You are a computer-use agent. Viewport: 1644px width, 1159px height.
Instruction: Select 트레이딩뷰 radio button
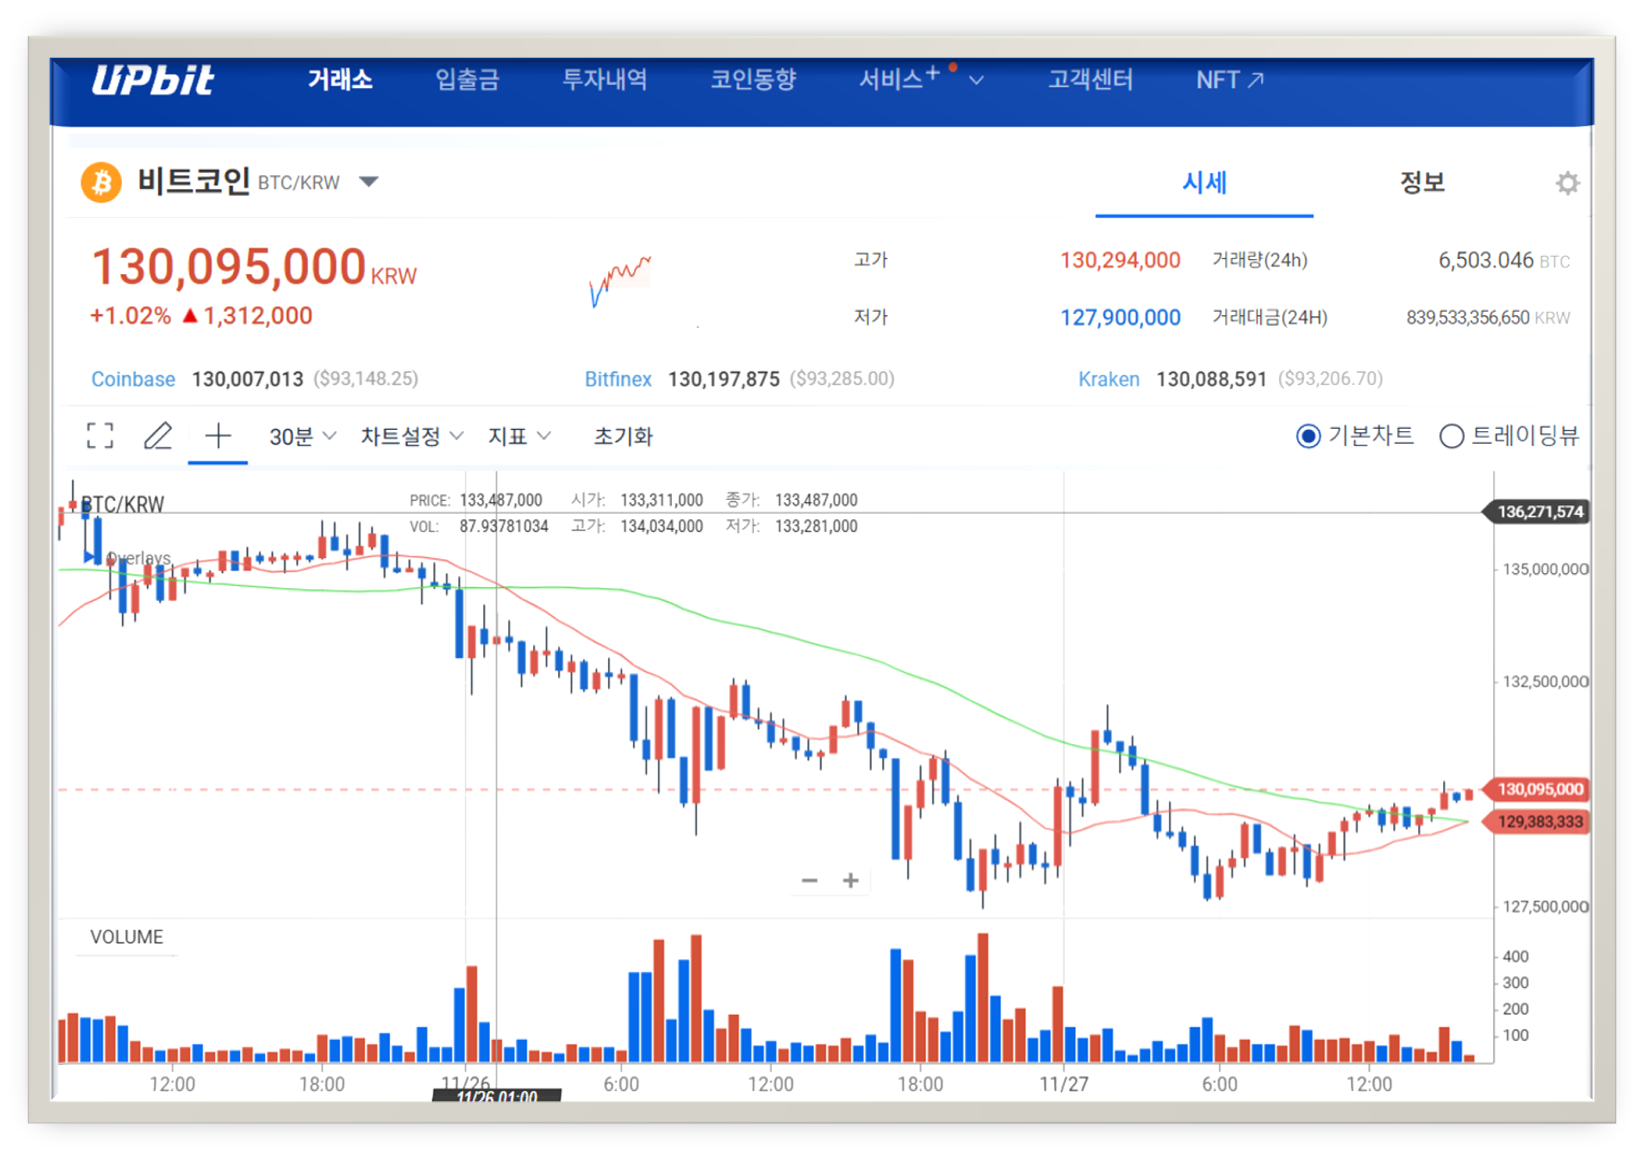pyautogui.click(x=1451, y=436)
